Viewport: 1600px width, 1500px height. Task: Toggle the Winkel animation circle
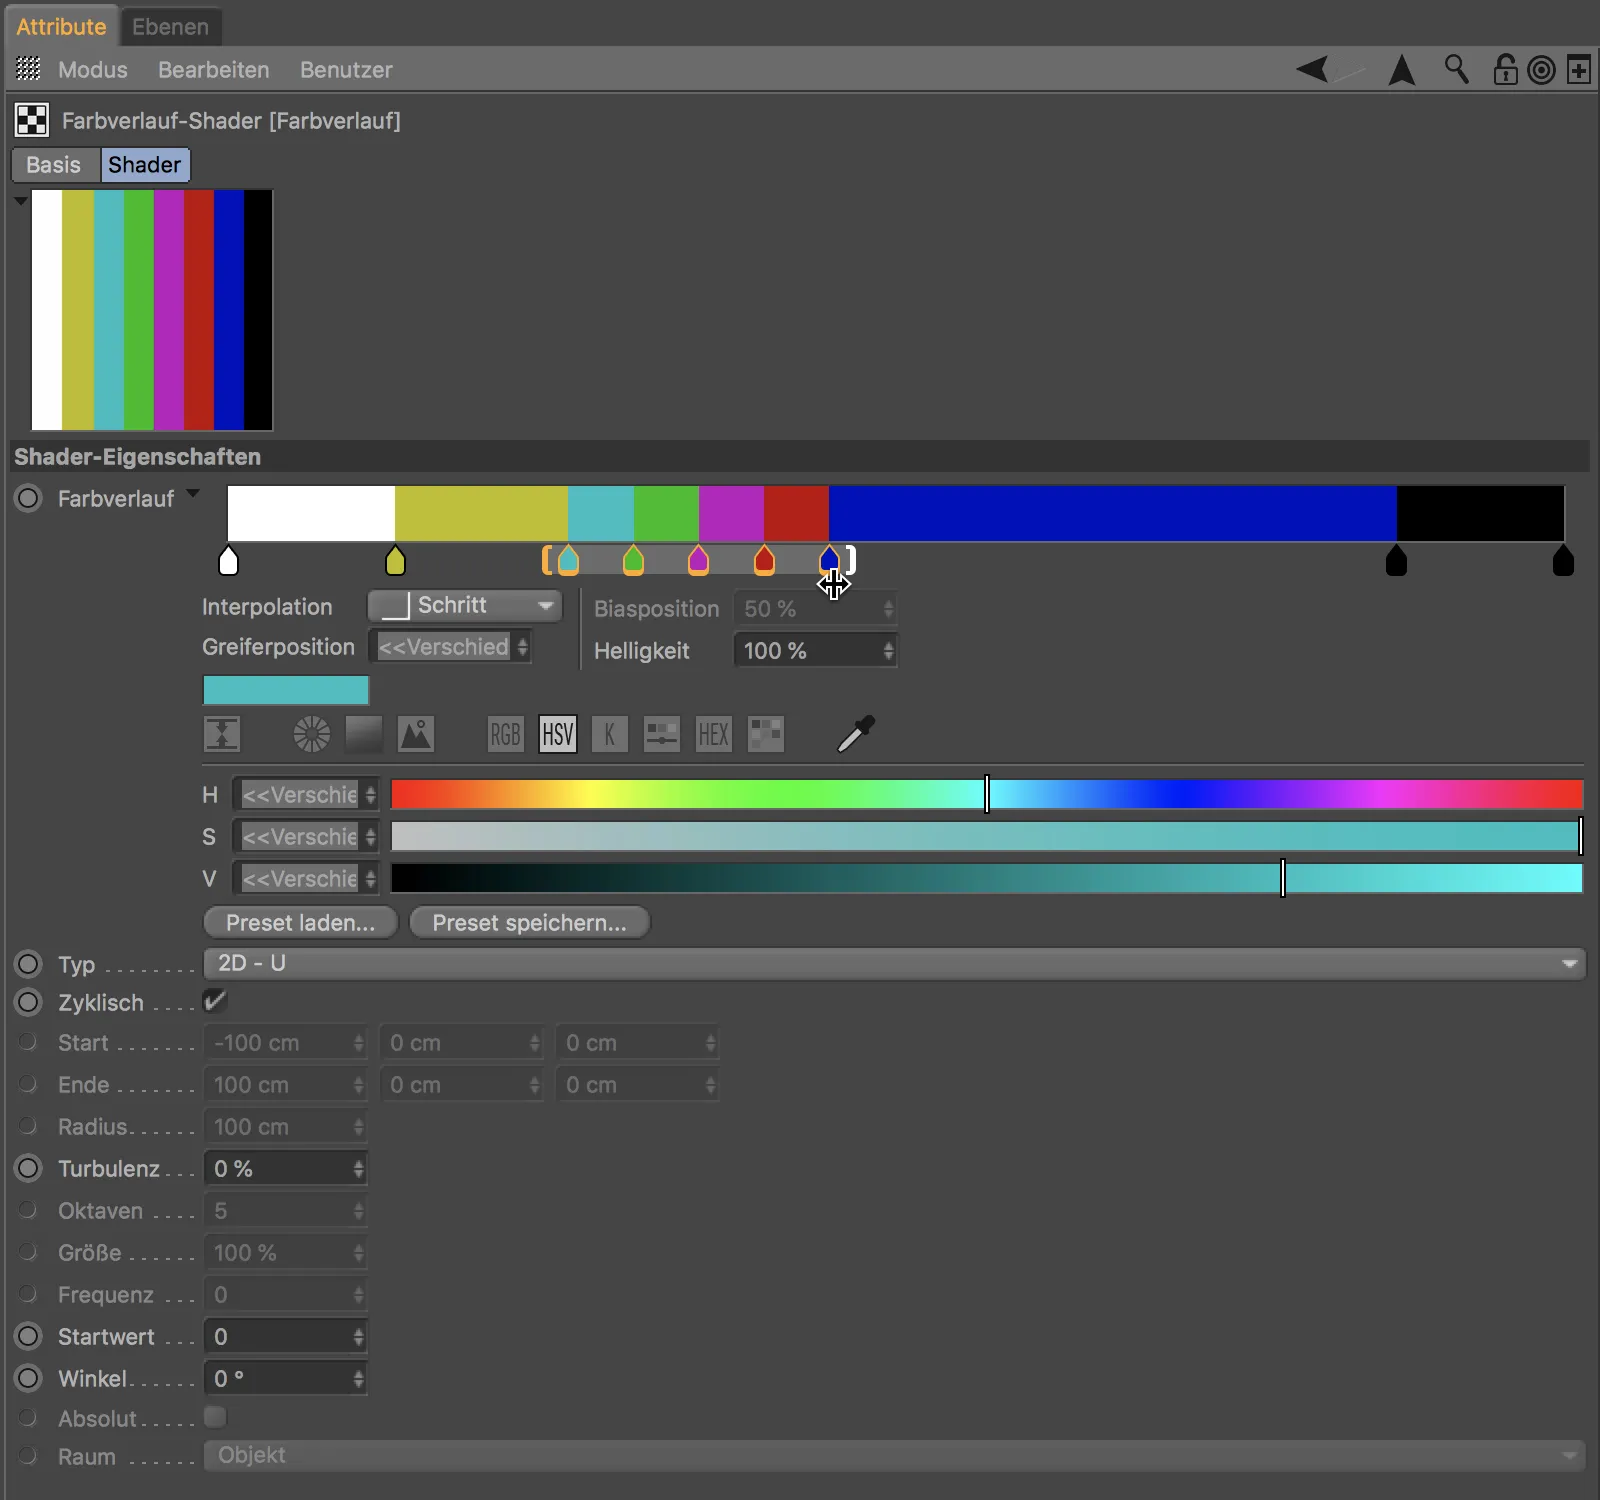[x=28, y=1378]
